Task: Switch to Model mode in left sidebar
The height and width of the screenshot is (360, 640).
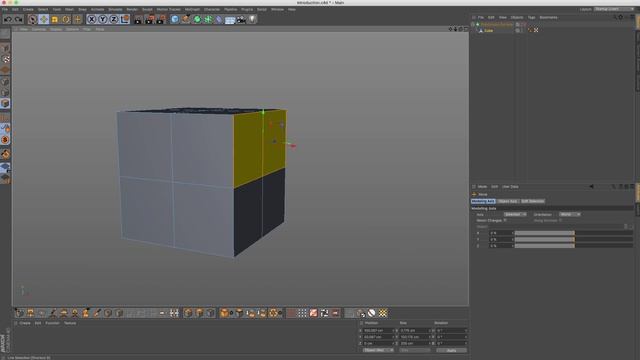Action: [x=5, y=48]
